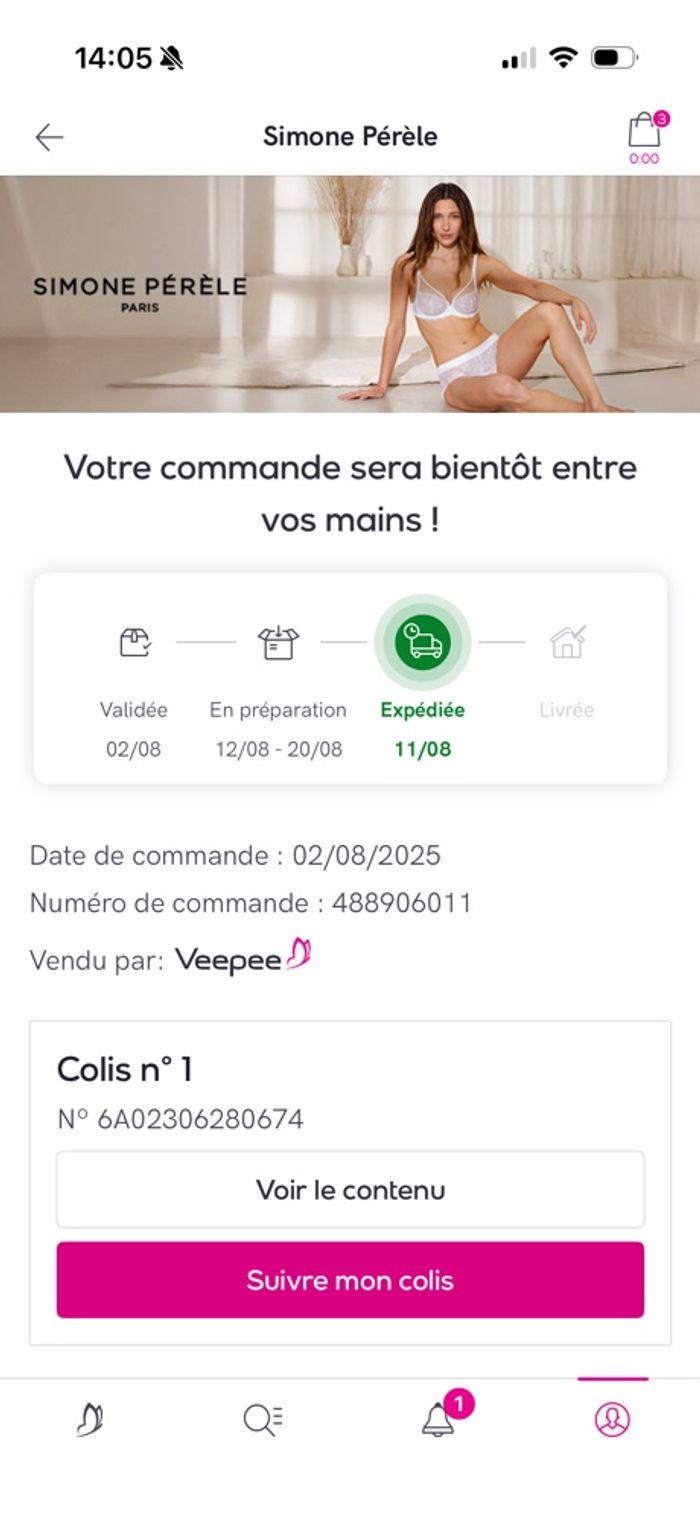The width and height of the screenshot is (700, 1522).
Task: Tap the Veepee butterfly logo
Action: 243,959
